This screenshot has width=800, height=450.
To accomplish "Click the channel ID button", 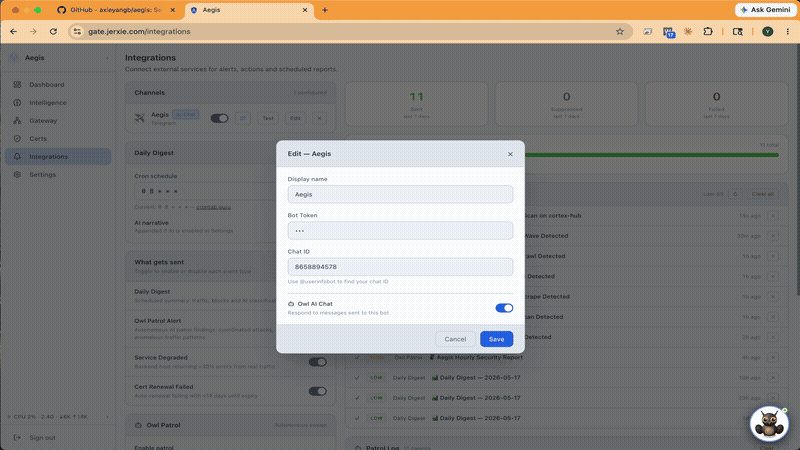I will point(243,118).
